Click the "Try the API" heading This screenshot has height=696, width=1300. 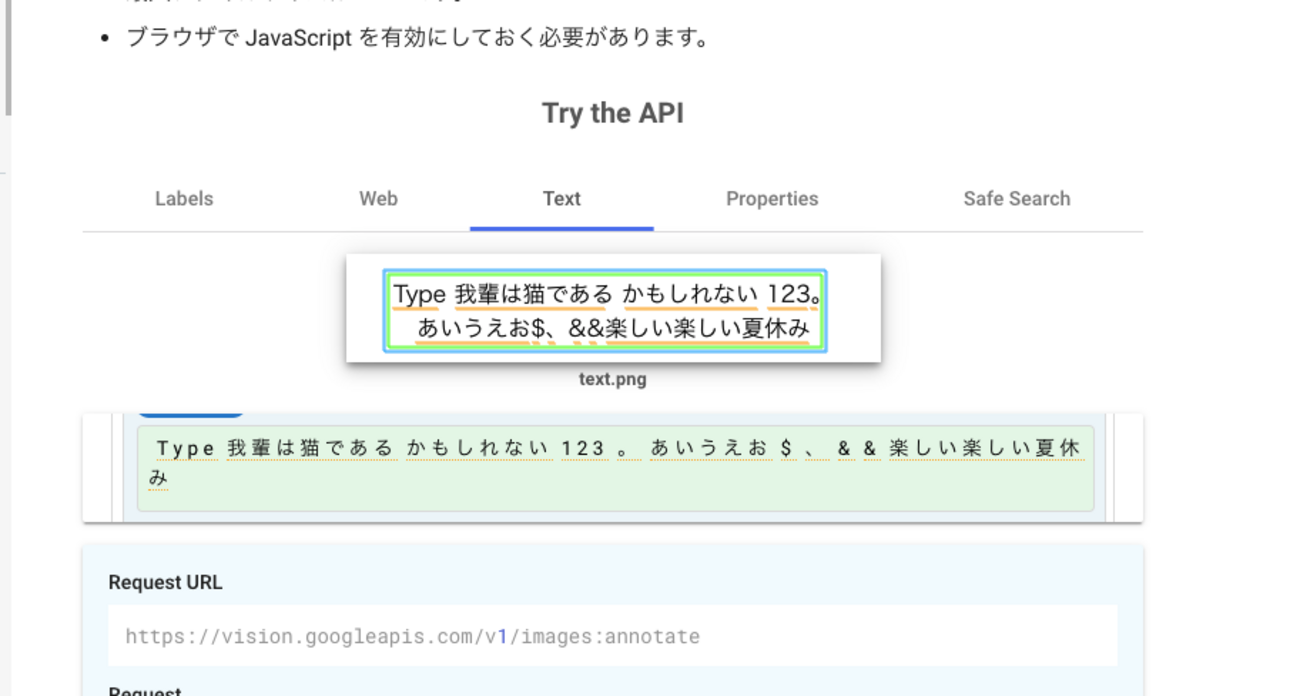(x=613, y=113)
